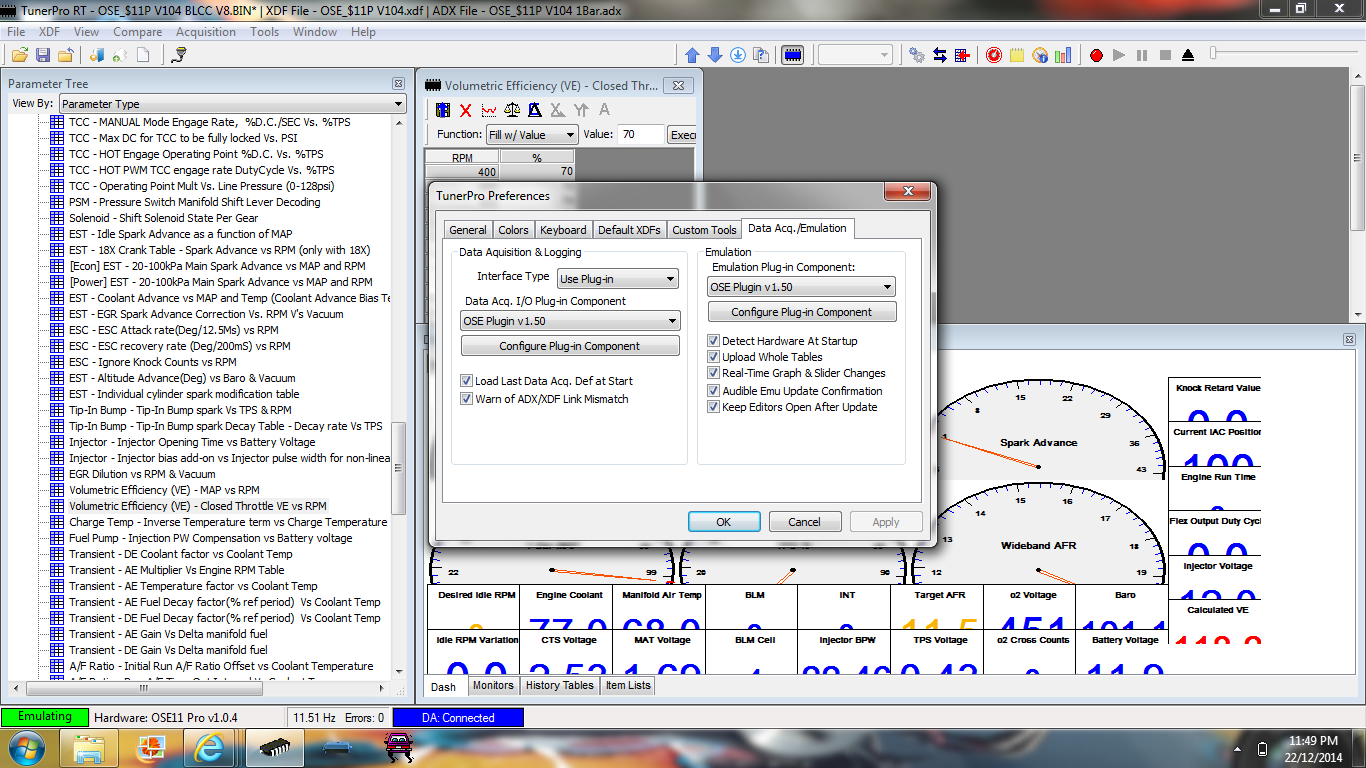Switch to the General preferences tab
The height and width of the screenshot is (768, 1366).
coord(467,230)
